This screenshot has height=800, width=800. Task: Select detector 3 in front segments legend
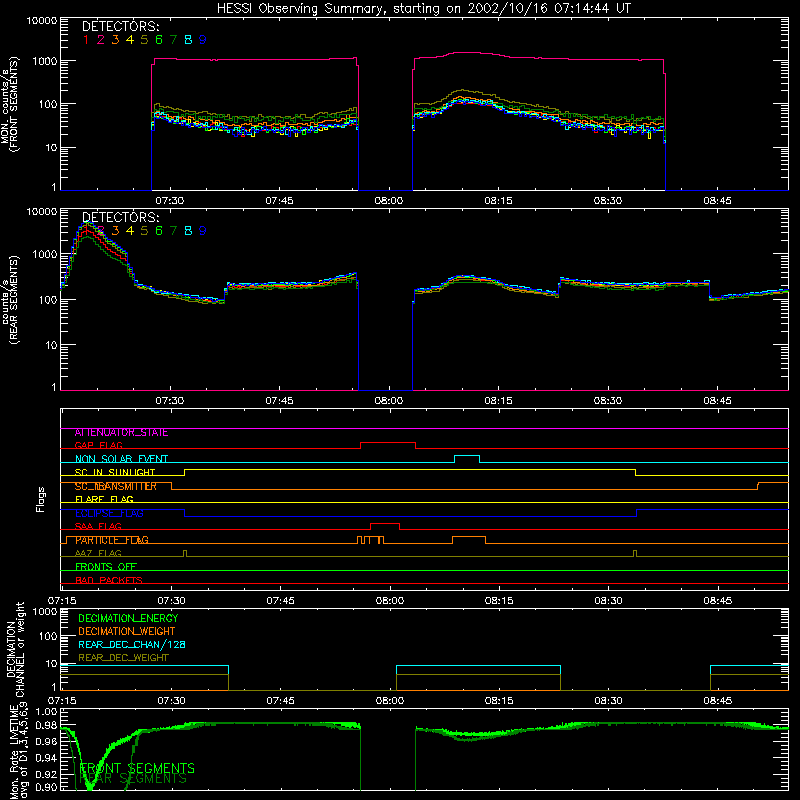coord(115,39)
